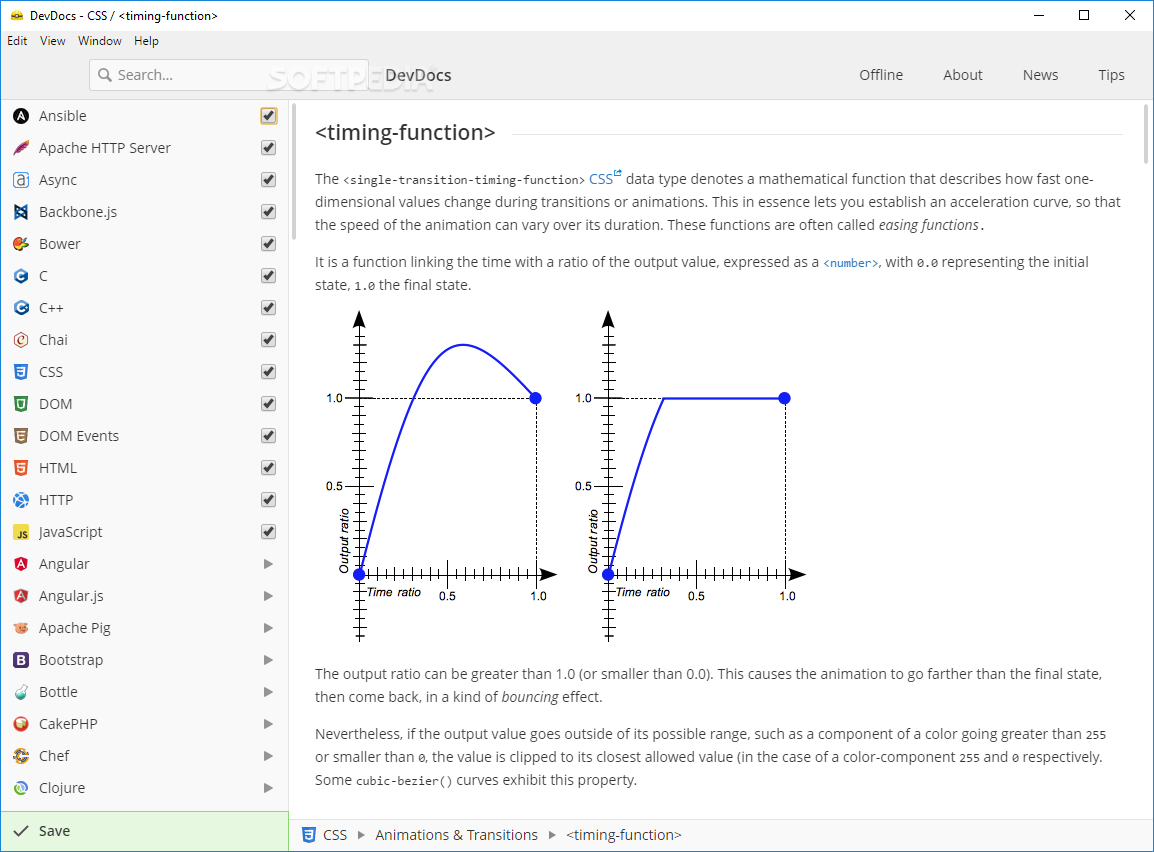Expand the CakePHP versions arrow
Viewport: 1154px width, 852px height.
[269, 724]
